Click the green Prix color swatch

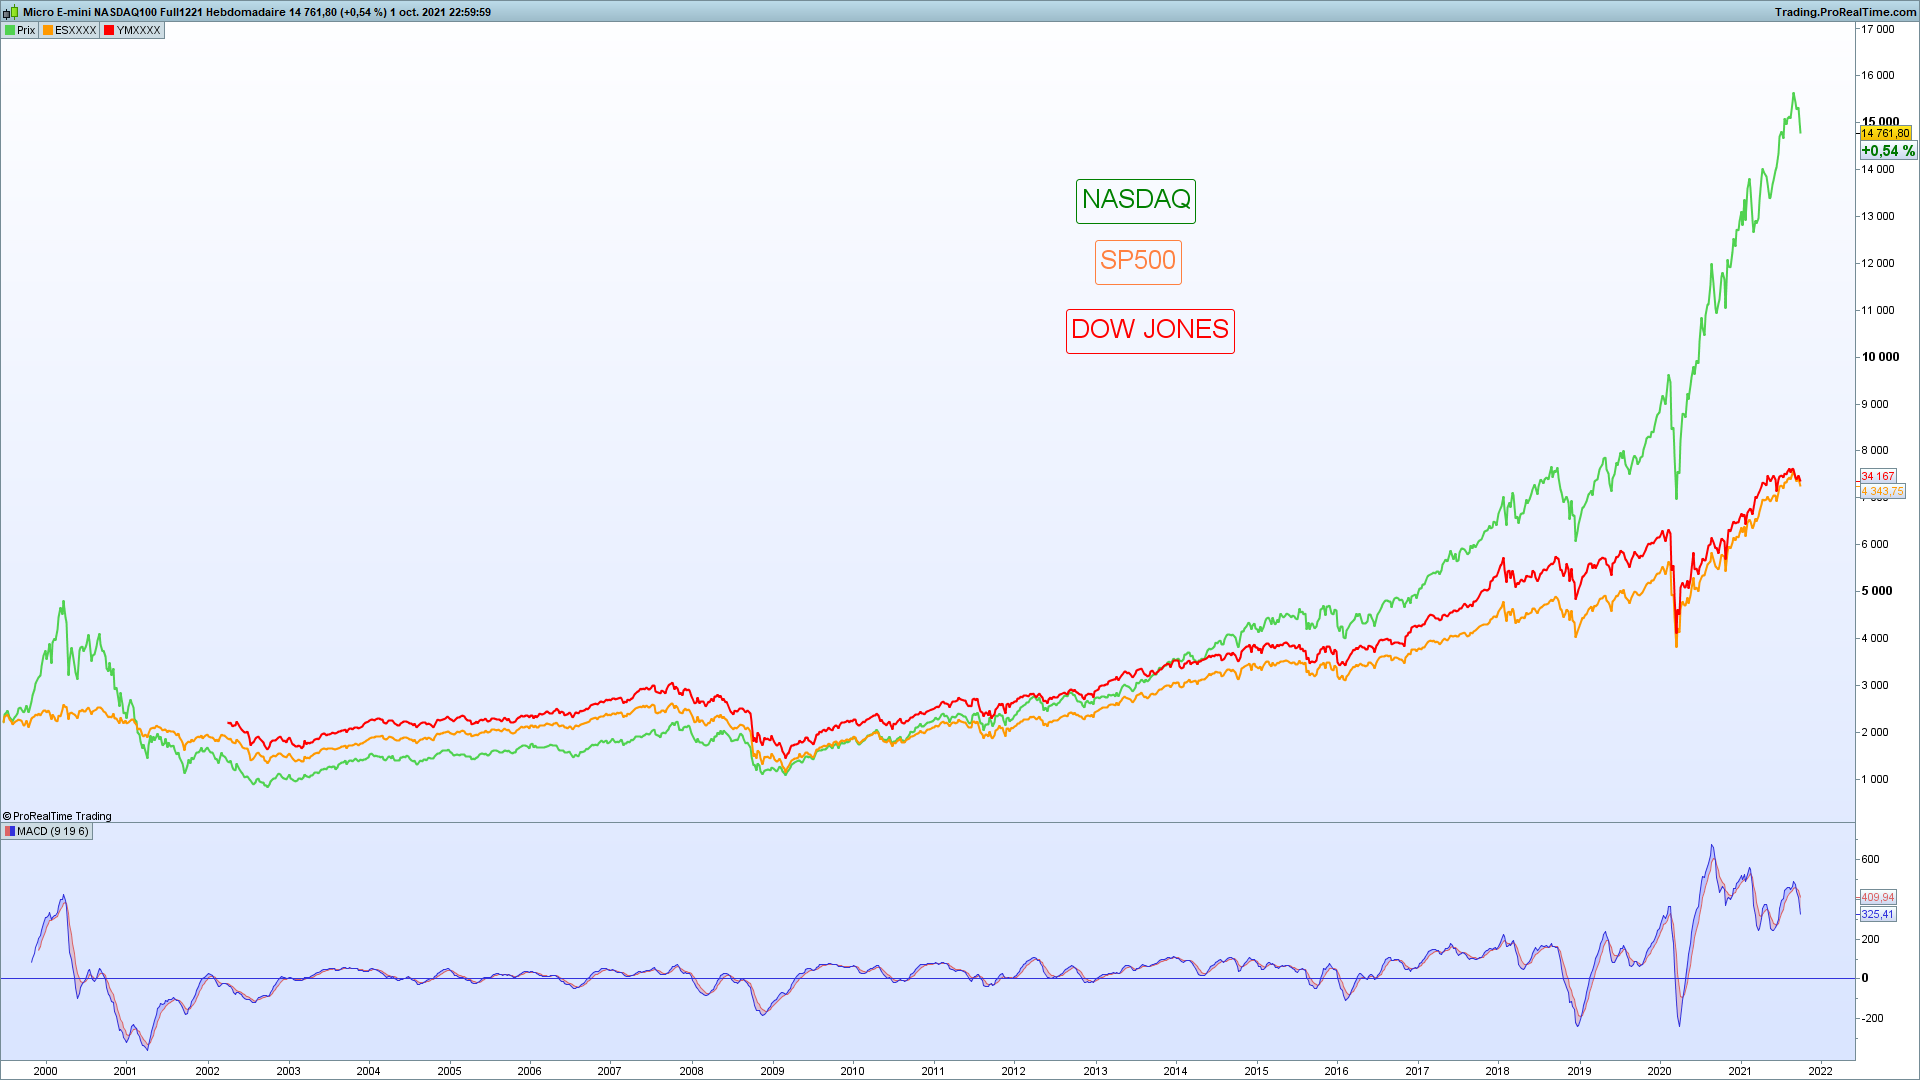pyautogui.click(x=10, y=31)
